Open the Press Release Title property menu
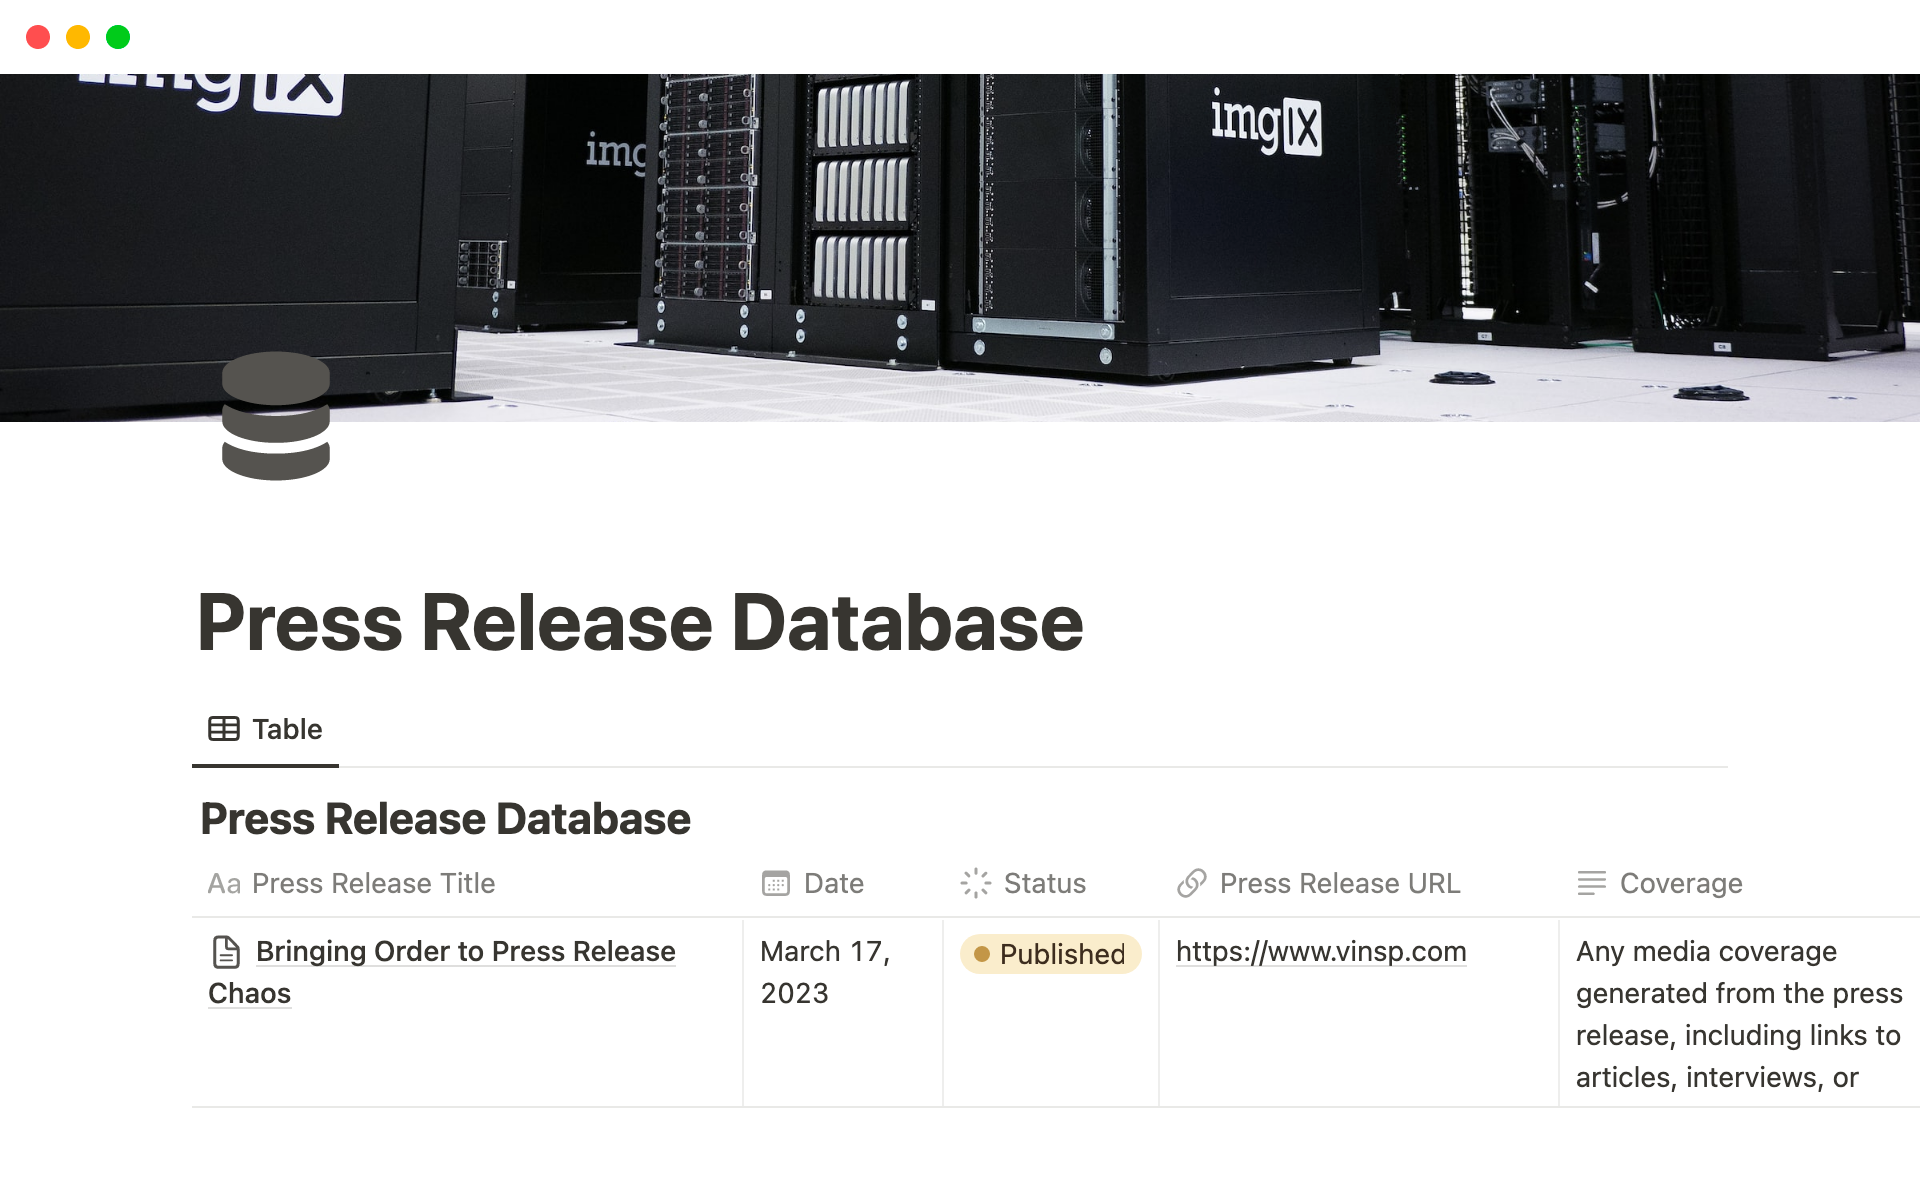Screen dimensions: 1920x1200 [373, 883]
